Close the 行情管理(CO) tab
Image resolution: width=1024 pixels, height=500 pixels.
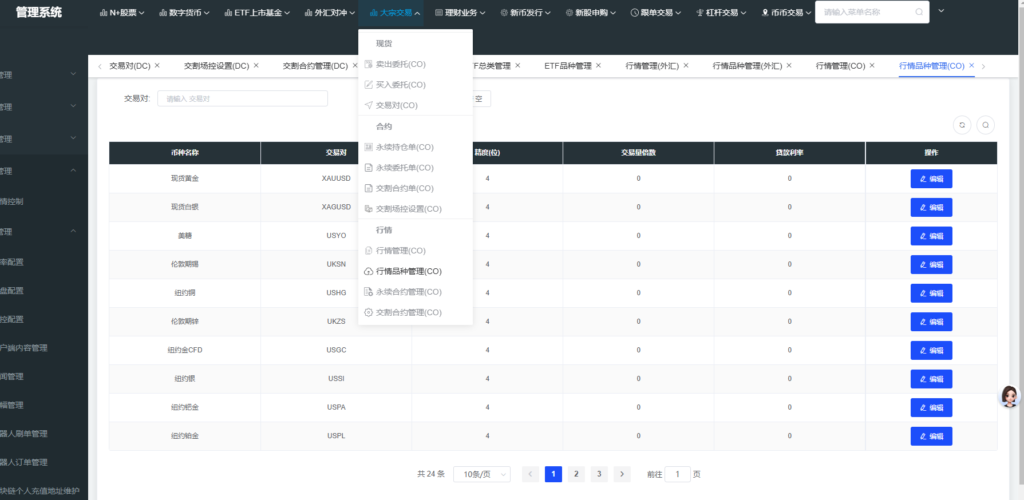872,65
